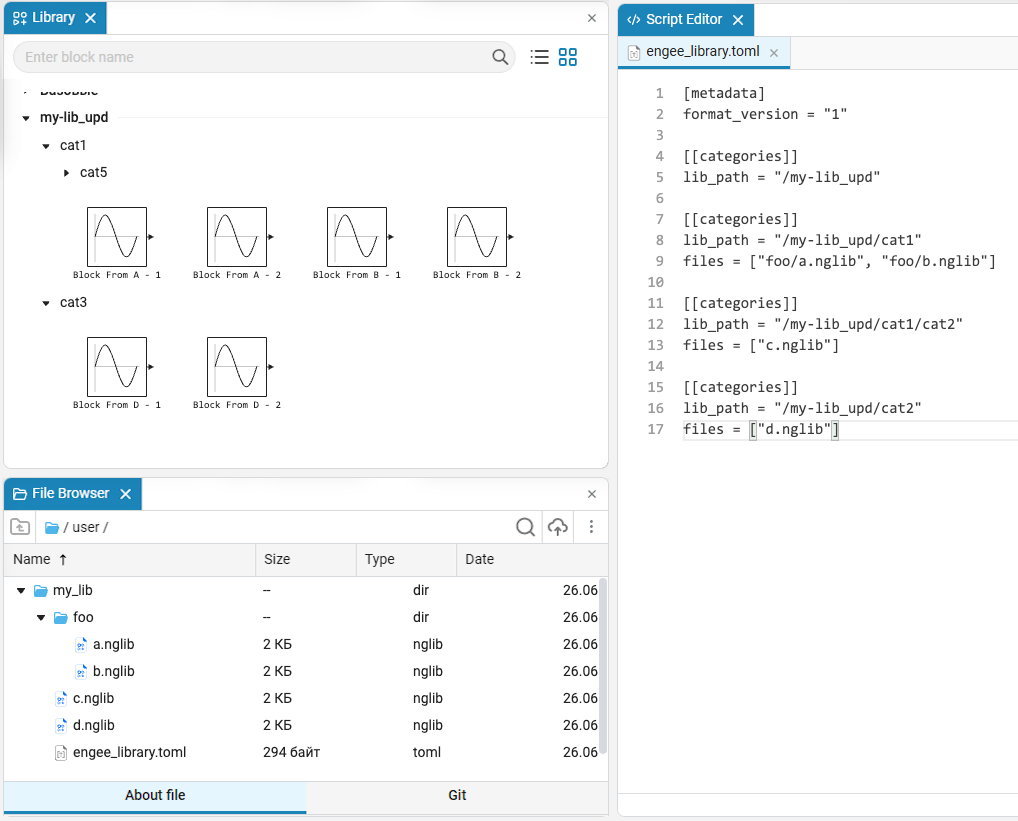Image resolution: width=1018 pixels, height=821 pixels.
Task: Select the Block From B - 1 thumbnail
Action: 357,237
